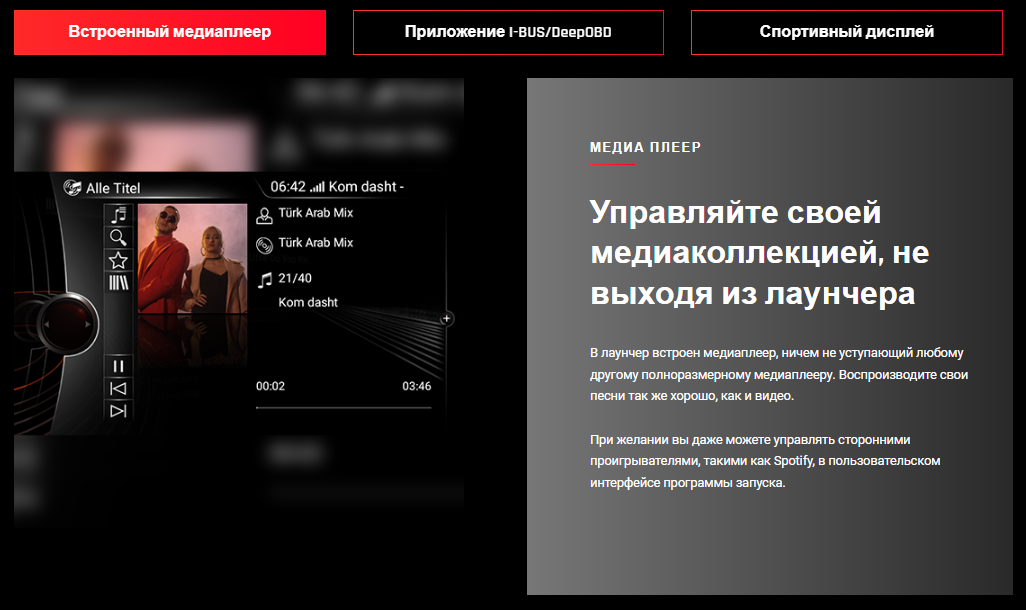
Task: Click the Alle Titel heading
Action: [x=113, y=188]
